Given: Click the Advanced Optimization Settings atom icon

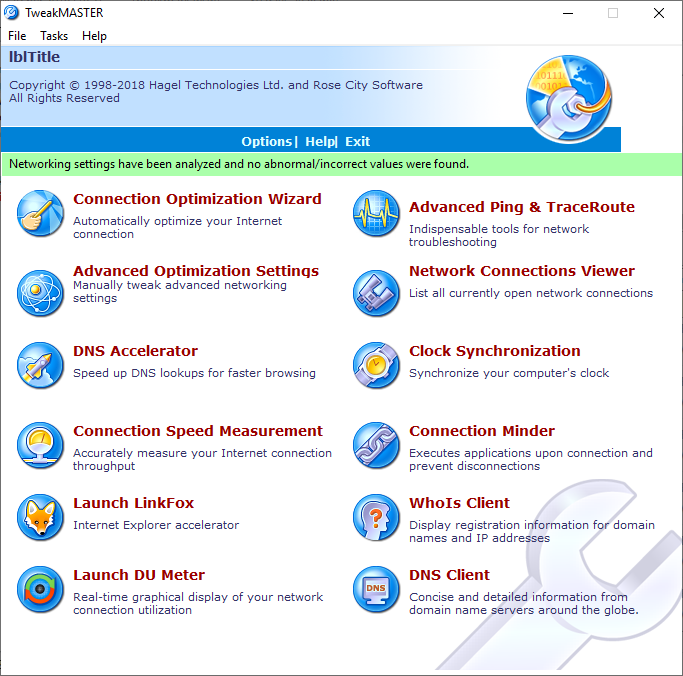Looking at the screenshot, I should [40, 293].
